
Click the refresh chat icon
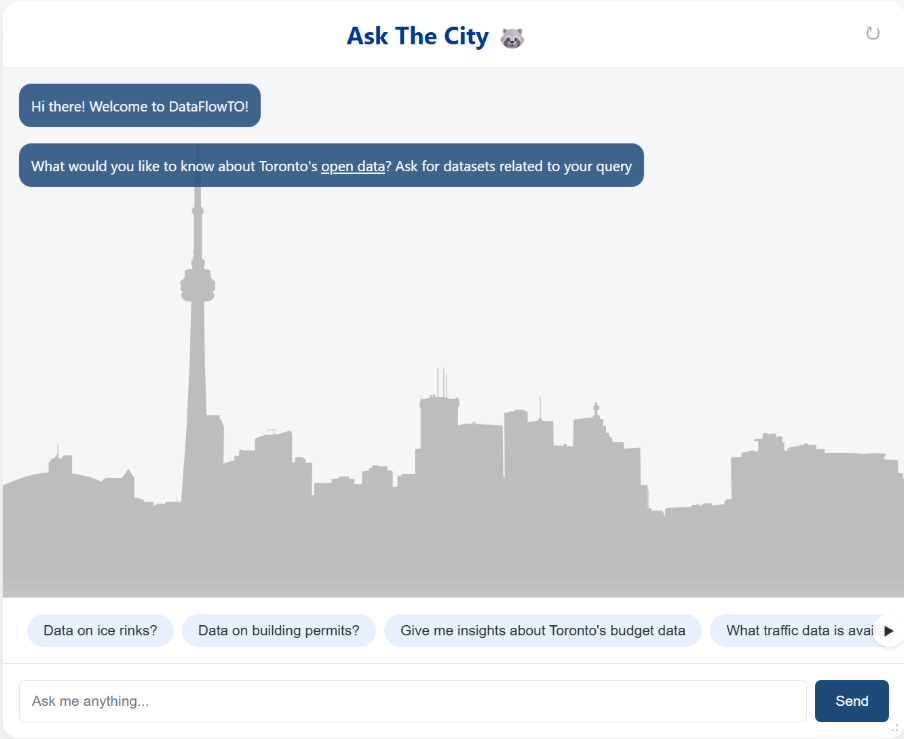coord(872,33)
